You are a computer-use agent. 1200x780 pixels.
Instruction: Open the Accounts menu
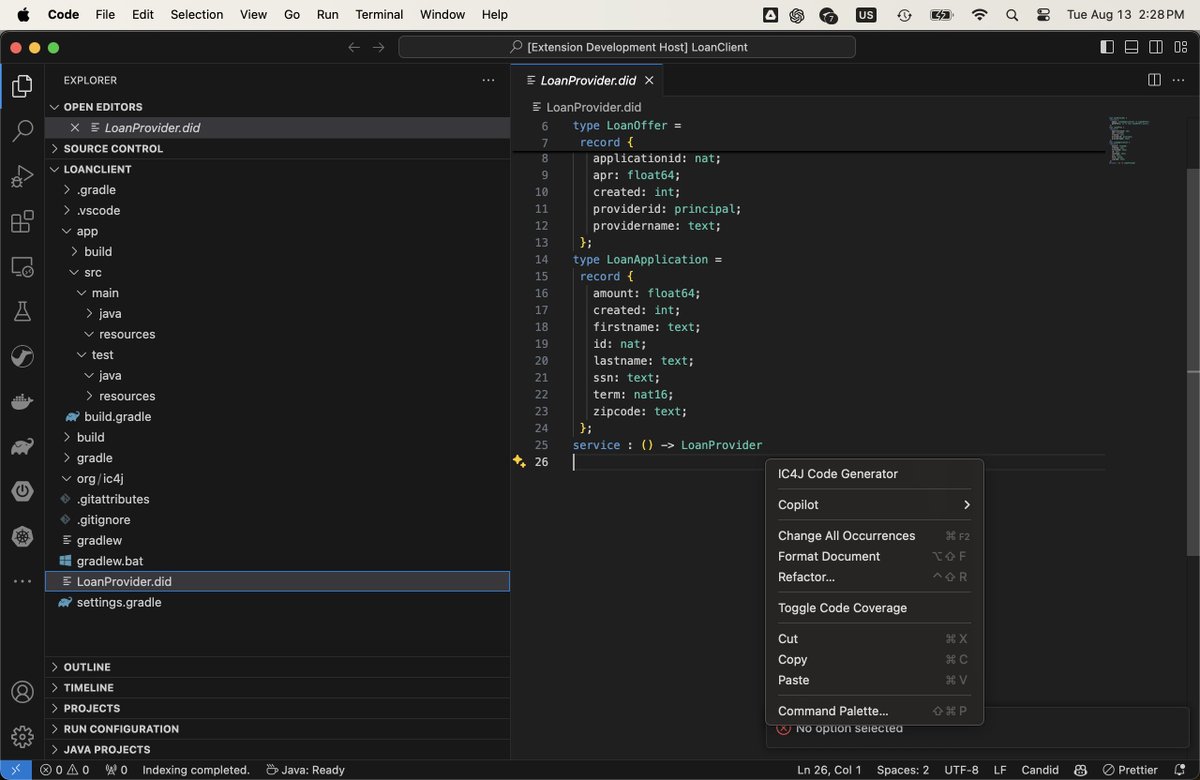(x=22, y=692)
